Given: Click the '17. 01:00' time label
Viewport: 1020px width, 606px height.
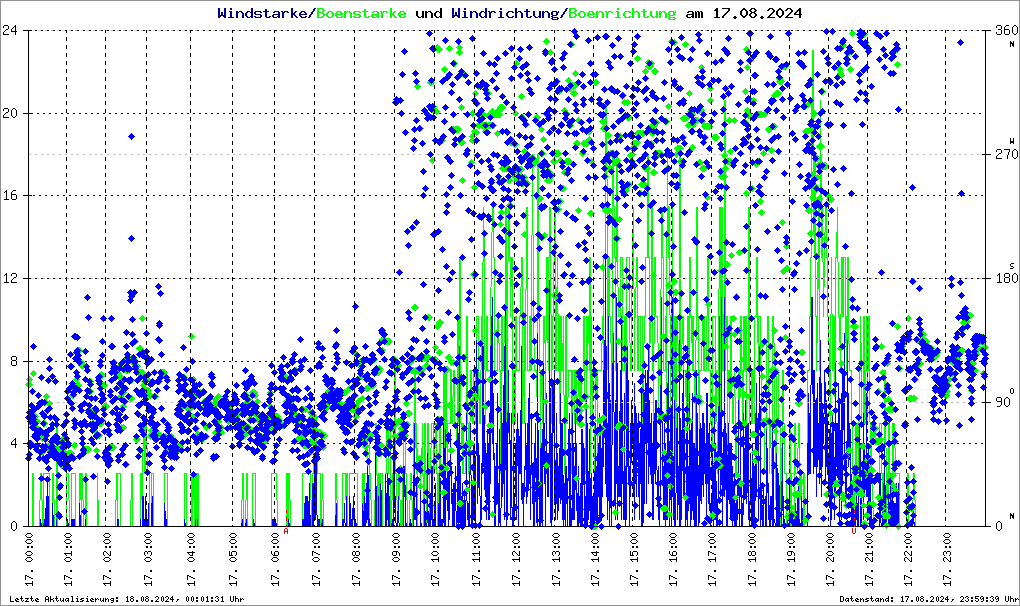Looking at the screenshot, I should [68, 559].
